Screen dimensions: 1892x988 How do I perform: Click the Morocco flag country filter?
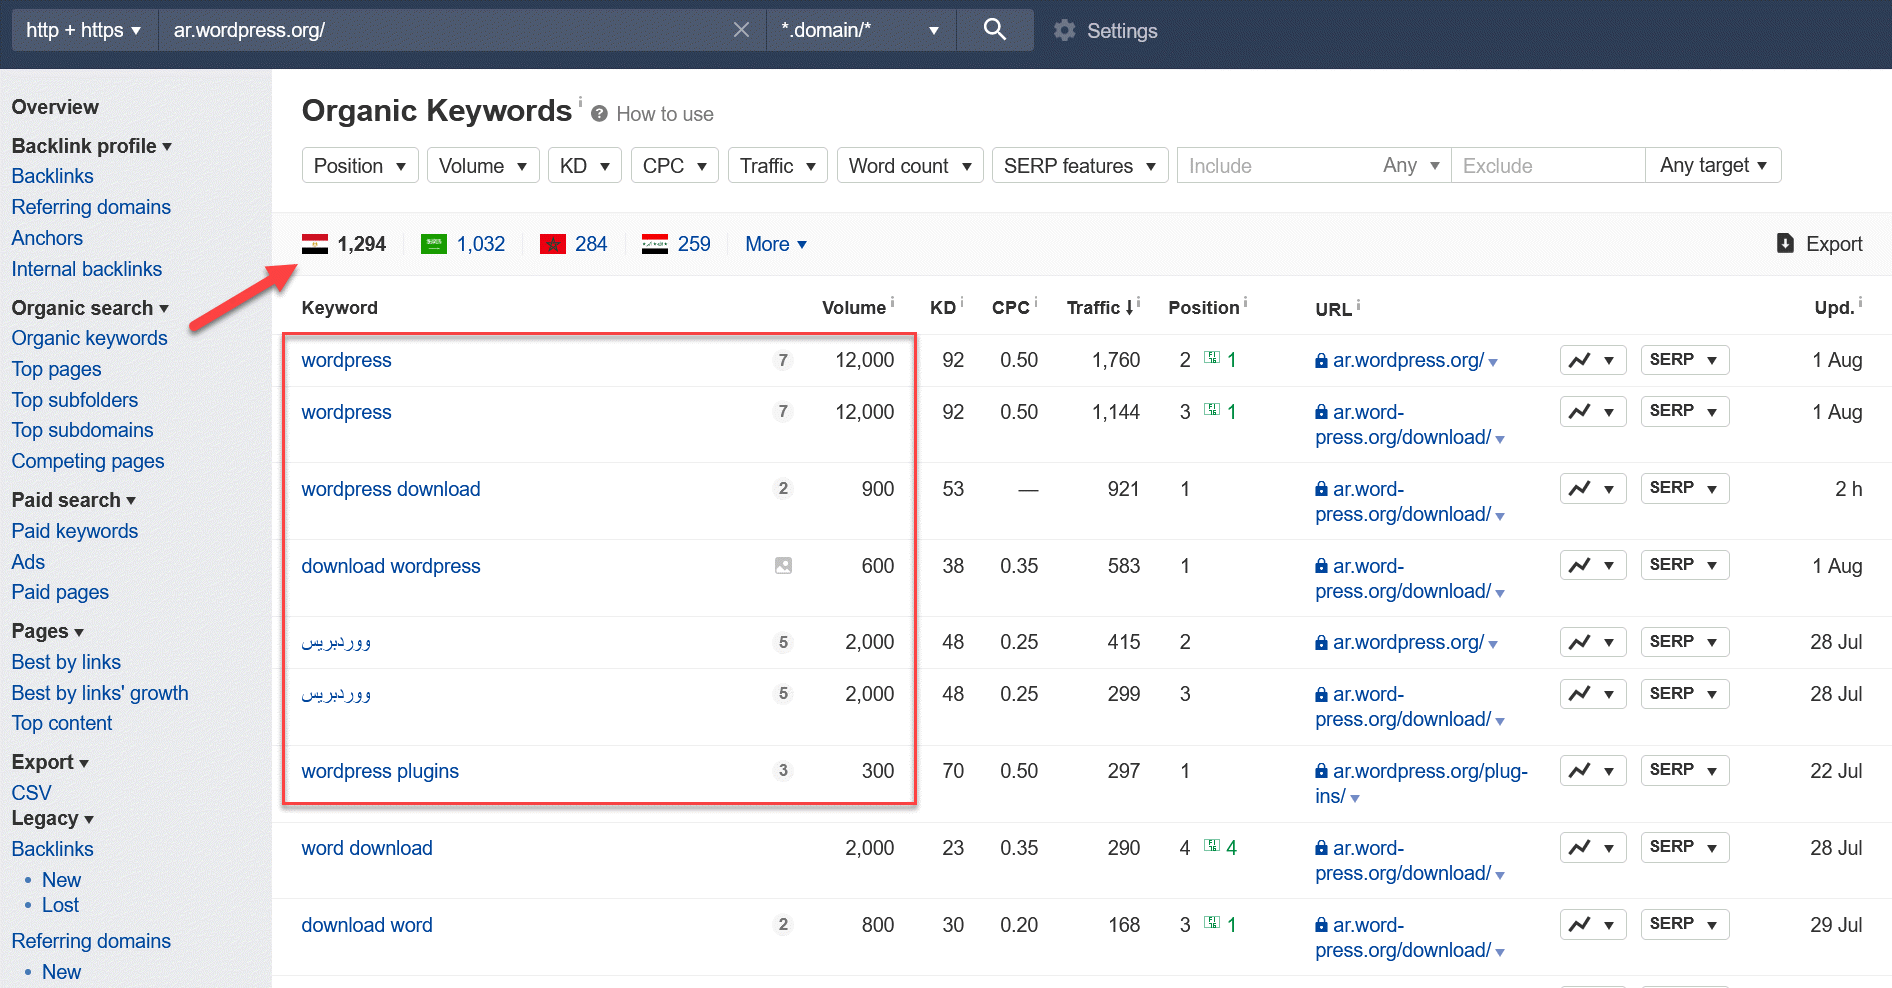(553, 244)
